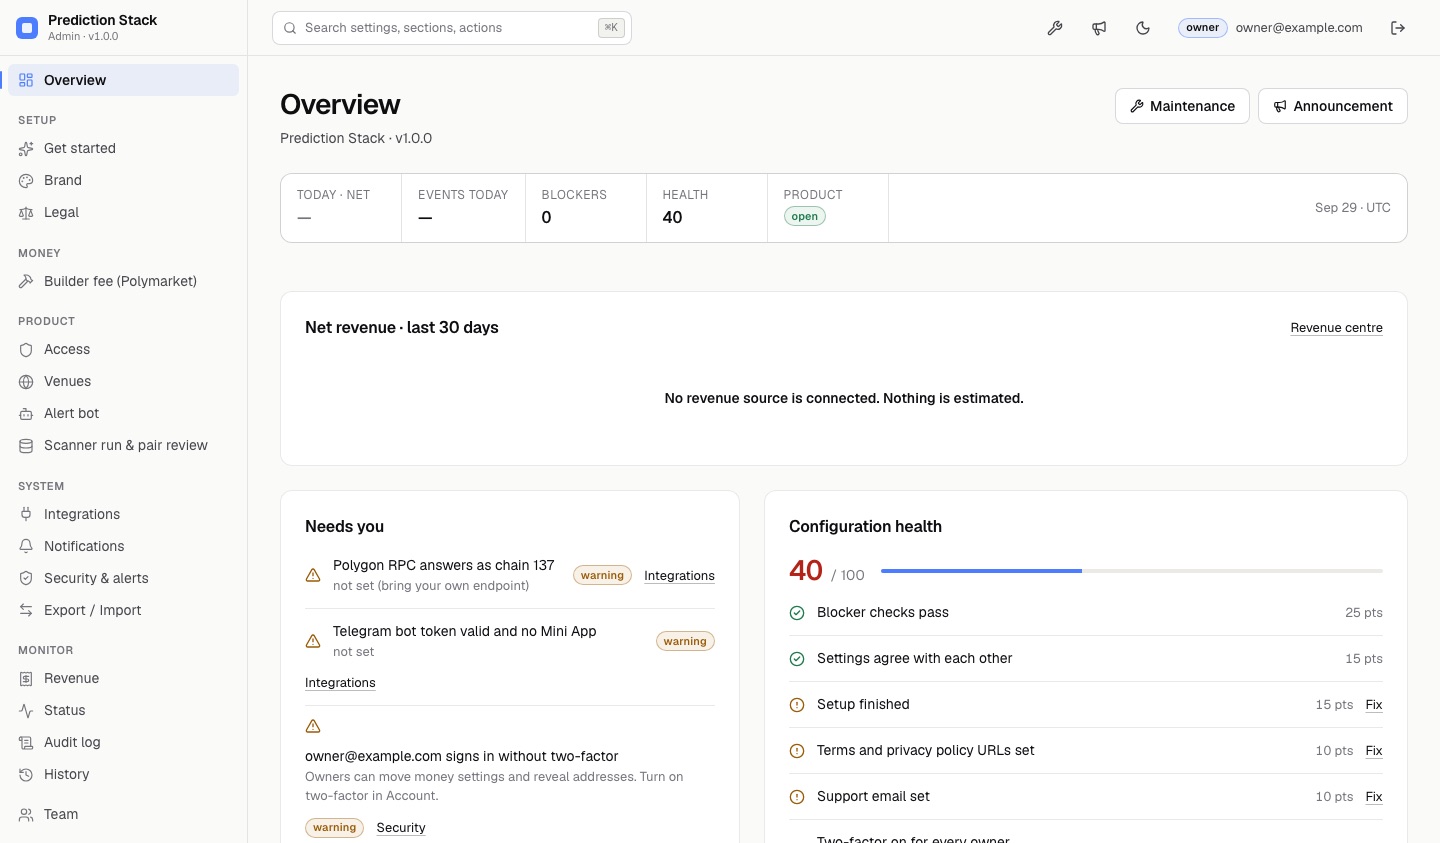Click the Alert bot robot icon
This screenshot has height=843, width=1440.
[26, 414]
